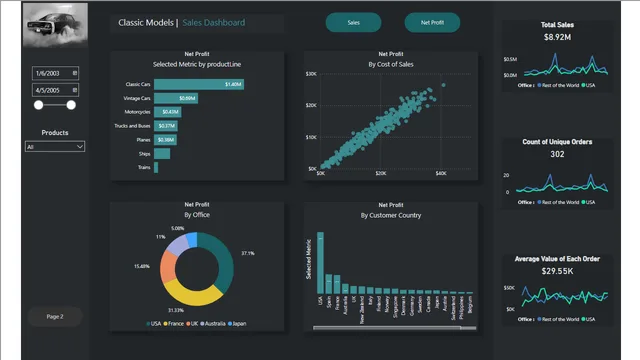Open calendar picker for start date 1/6/2003
The image size is (640, 360).
[x=75, y=73]
